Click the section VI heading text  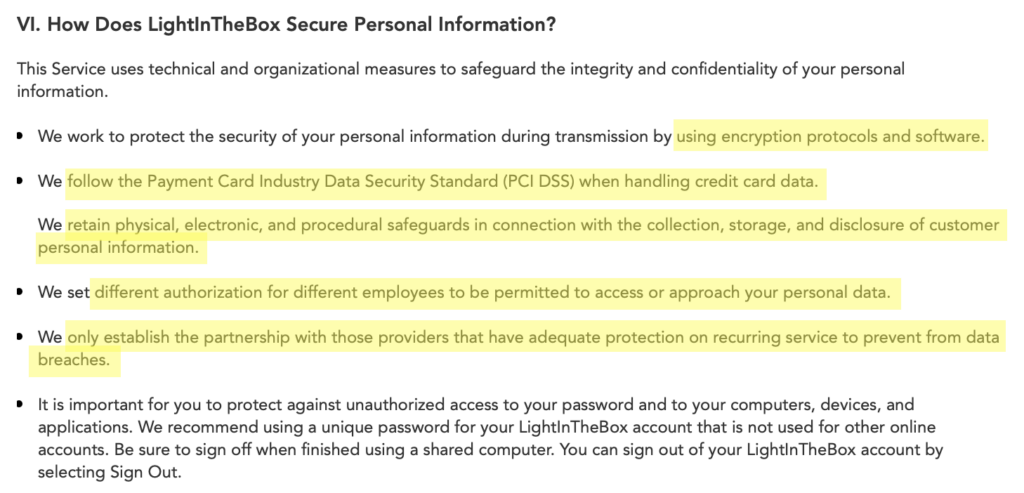pyautogui.click(x=286, y=25)
